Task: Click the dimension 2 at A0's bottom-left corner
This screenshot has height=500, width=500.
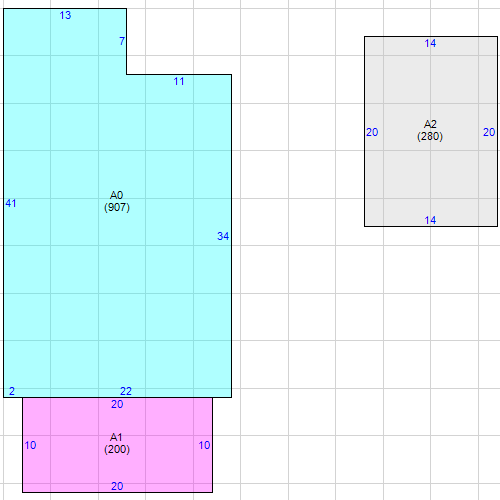Action: pyautogui.click(x=12, y=391)
